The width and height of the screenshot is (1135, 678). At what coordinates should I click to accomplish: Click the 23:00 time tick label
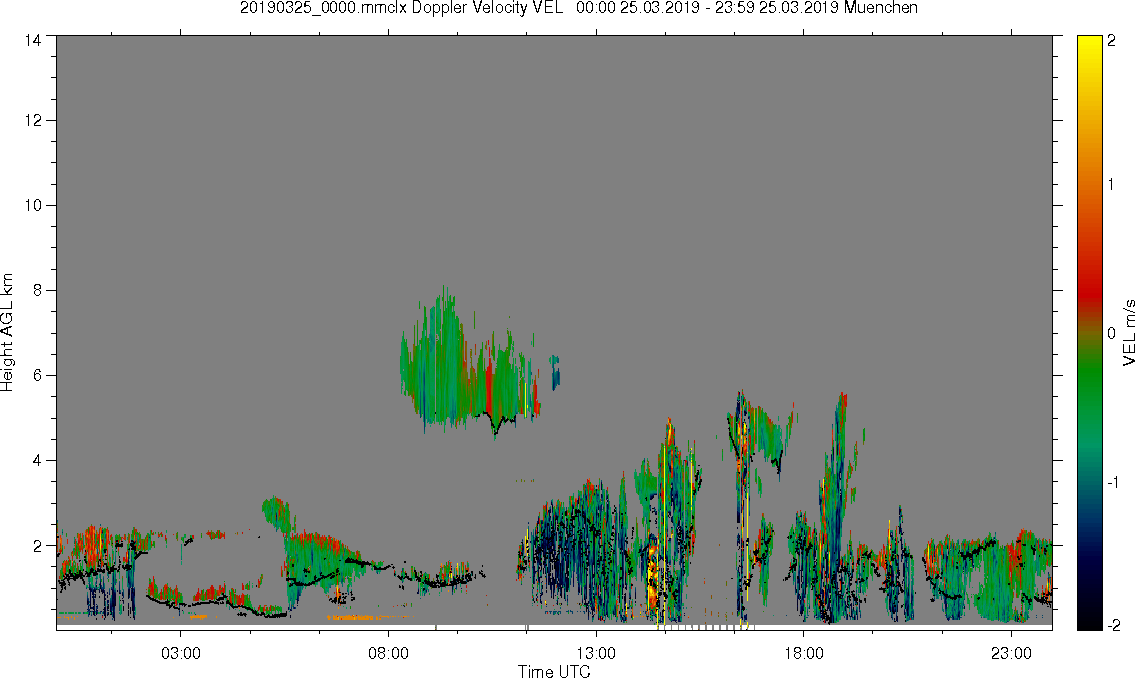point(1011,653)
